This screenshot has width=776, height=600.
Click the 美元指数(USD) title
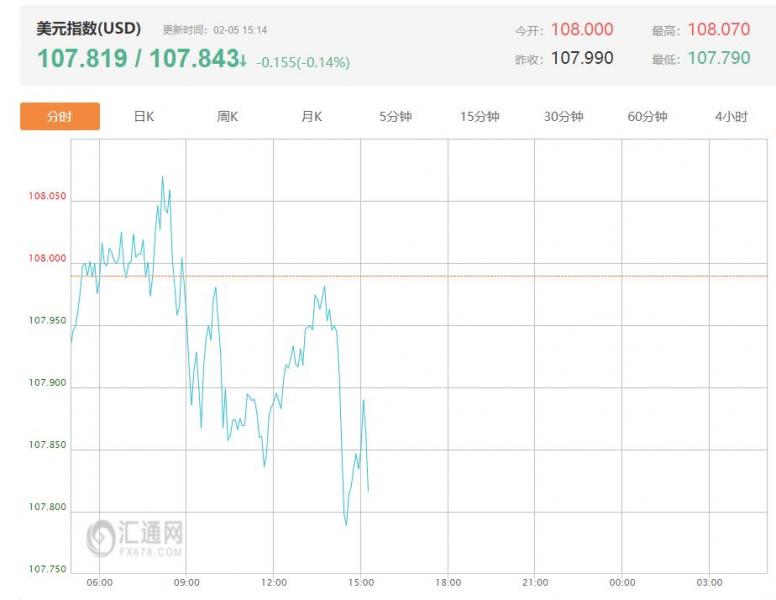89,28
